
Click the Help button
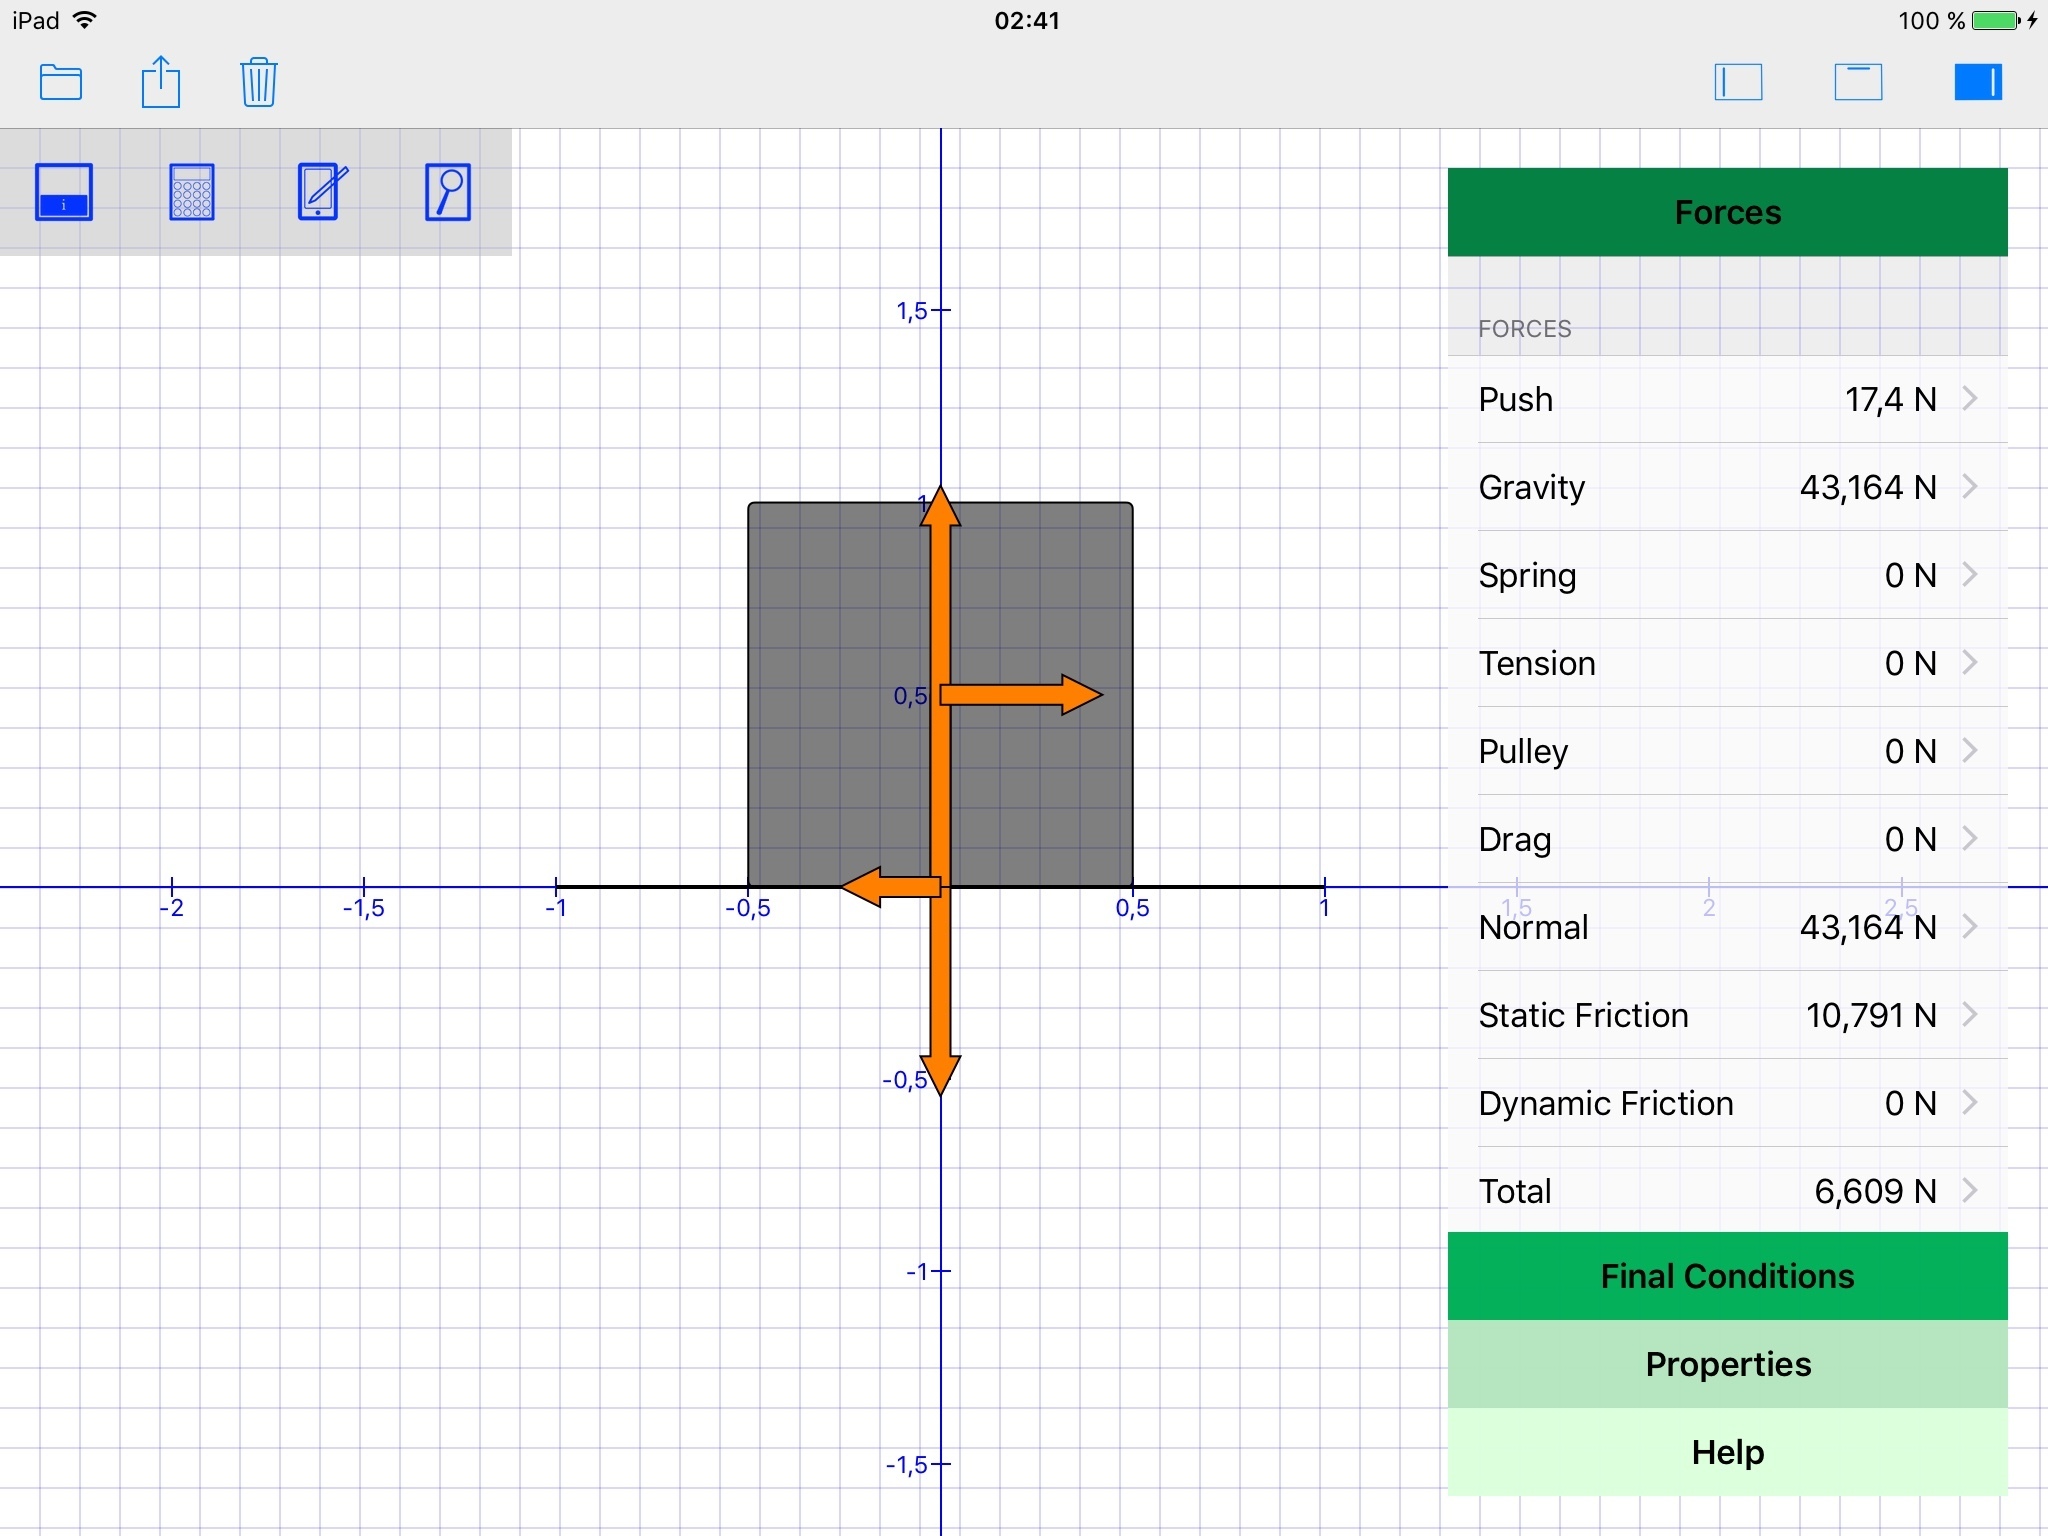coord(1727,1452)
